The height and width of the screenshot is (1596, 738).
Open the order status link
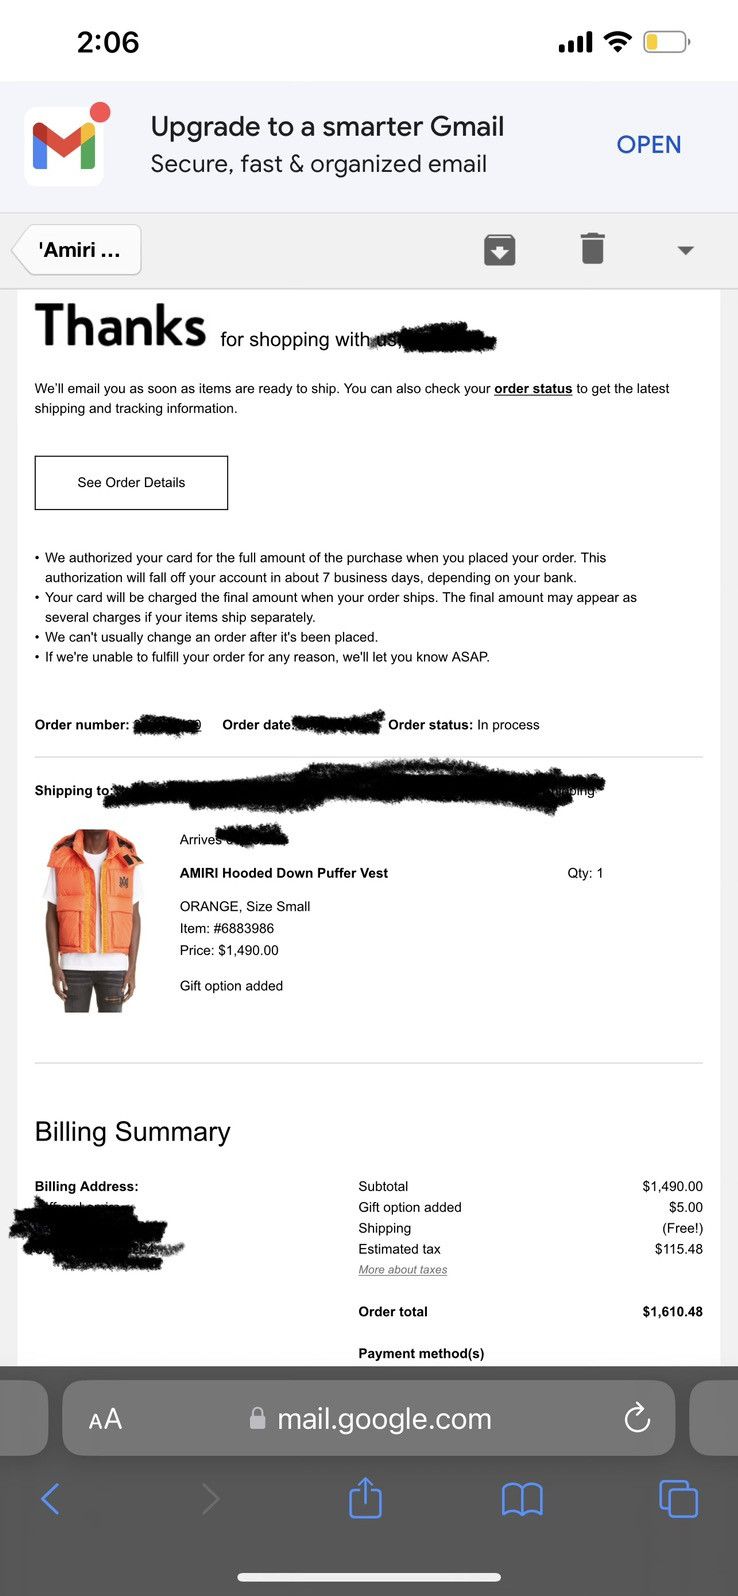coord(533,388)
